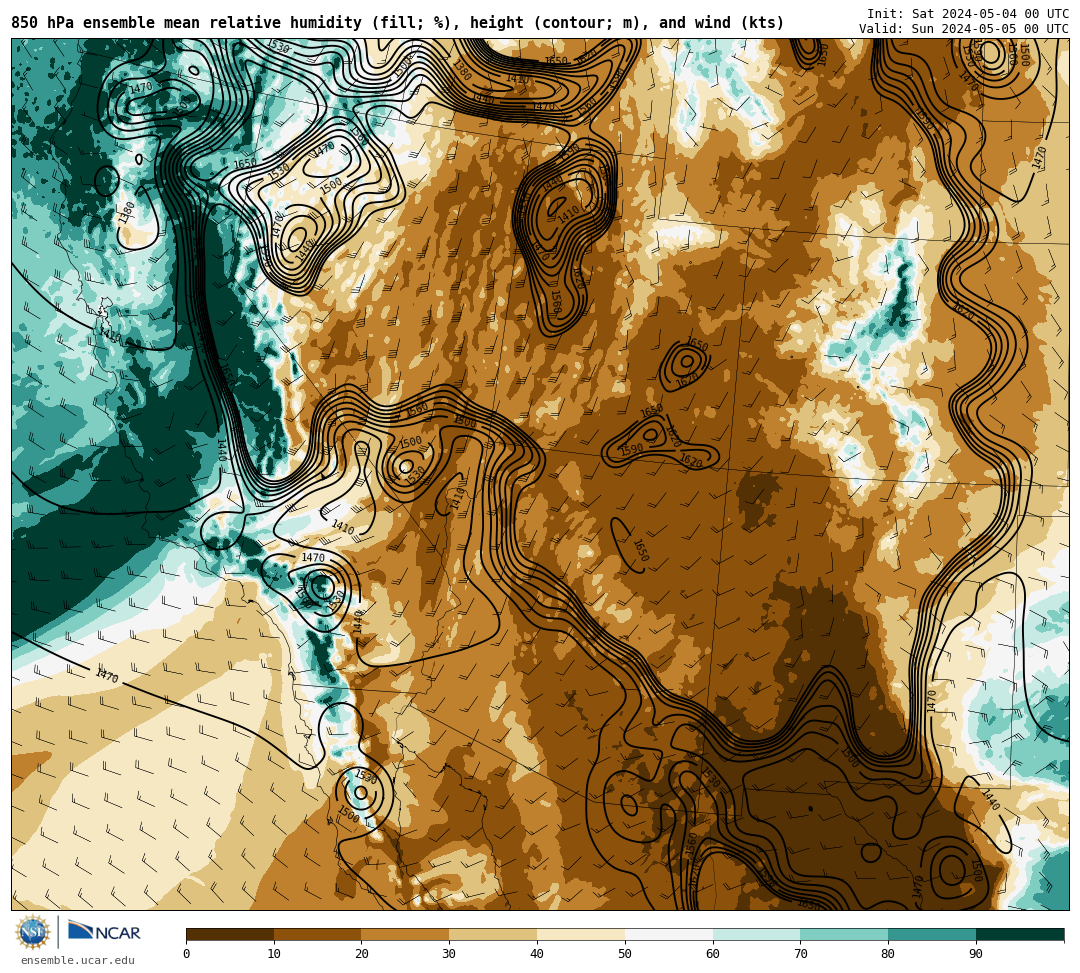Viewport: 1080px width, 973px height.
Task: Pick the 70–80% light teal colorbar segment
Action: tap(844, 934)
